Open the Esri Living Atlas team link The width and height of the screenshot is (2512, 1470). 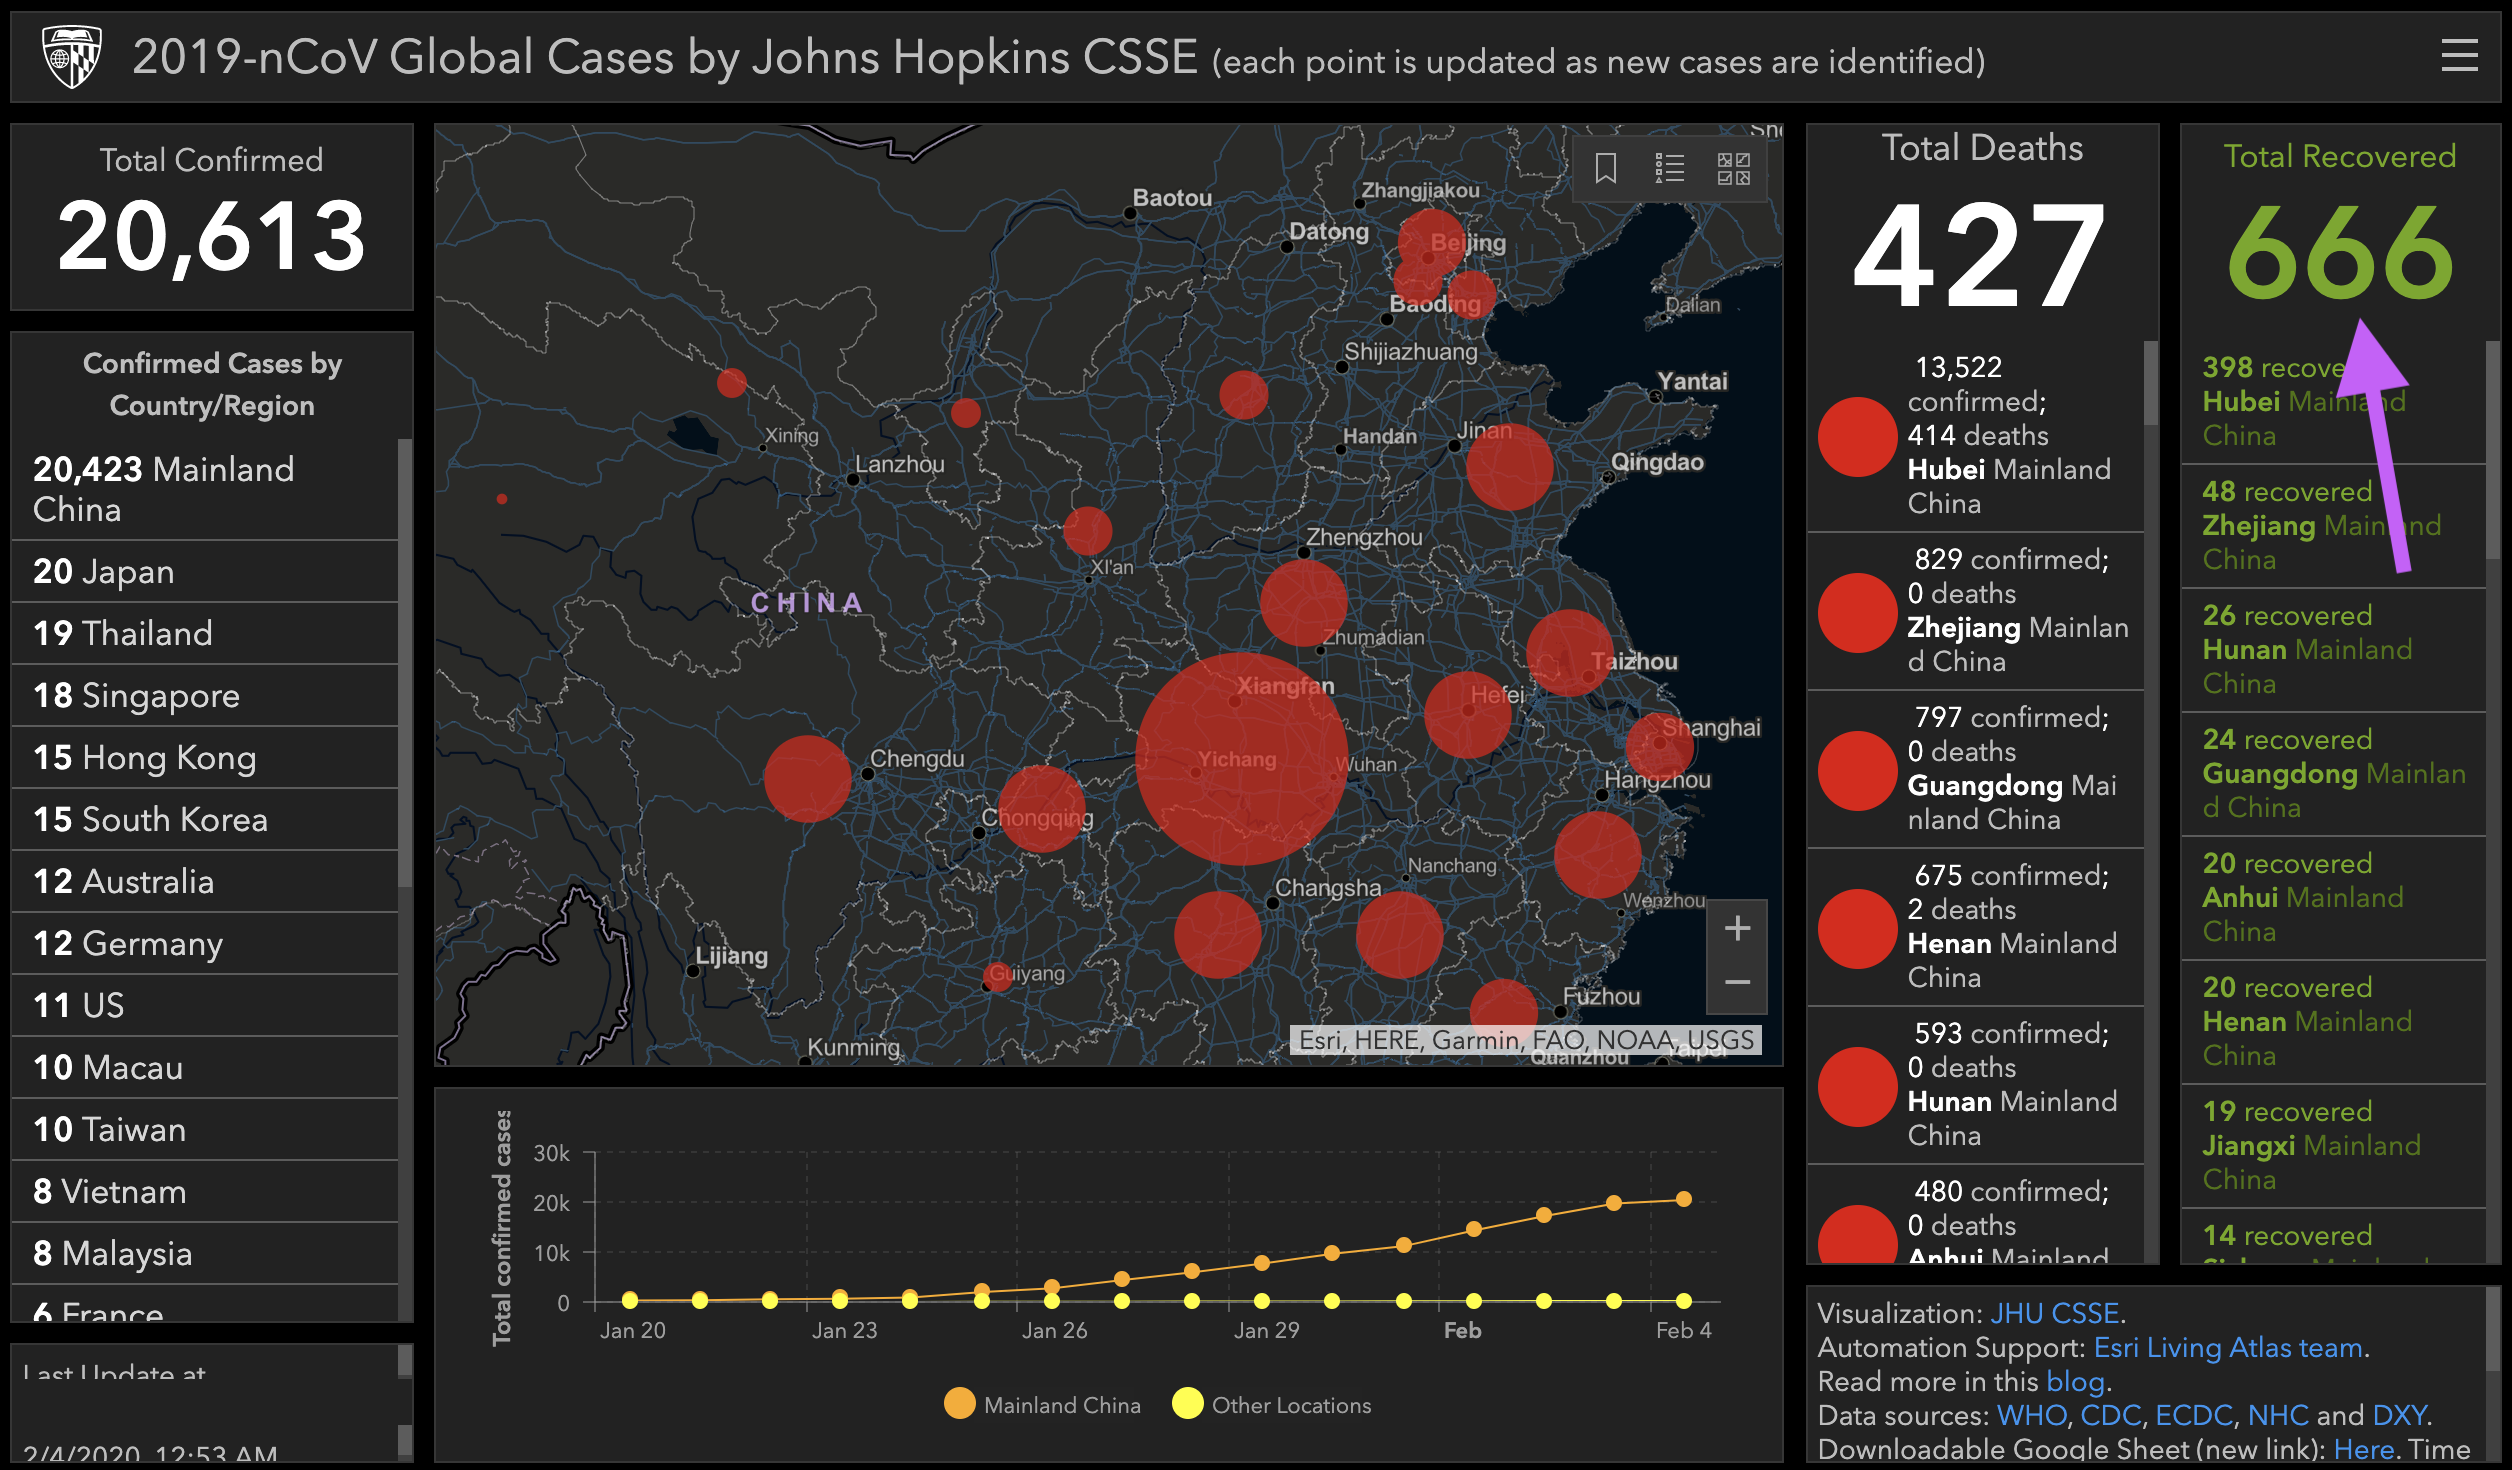tap(2228, 1347)
